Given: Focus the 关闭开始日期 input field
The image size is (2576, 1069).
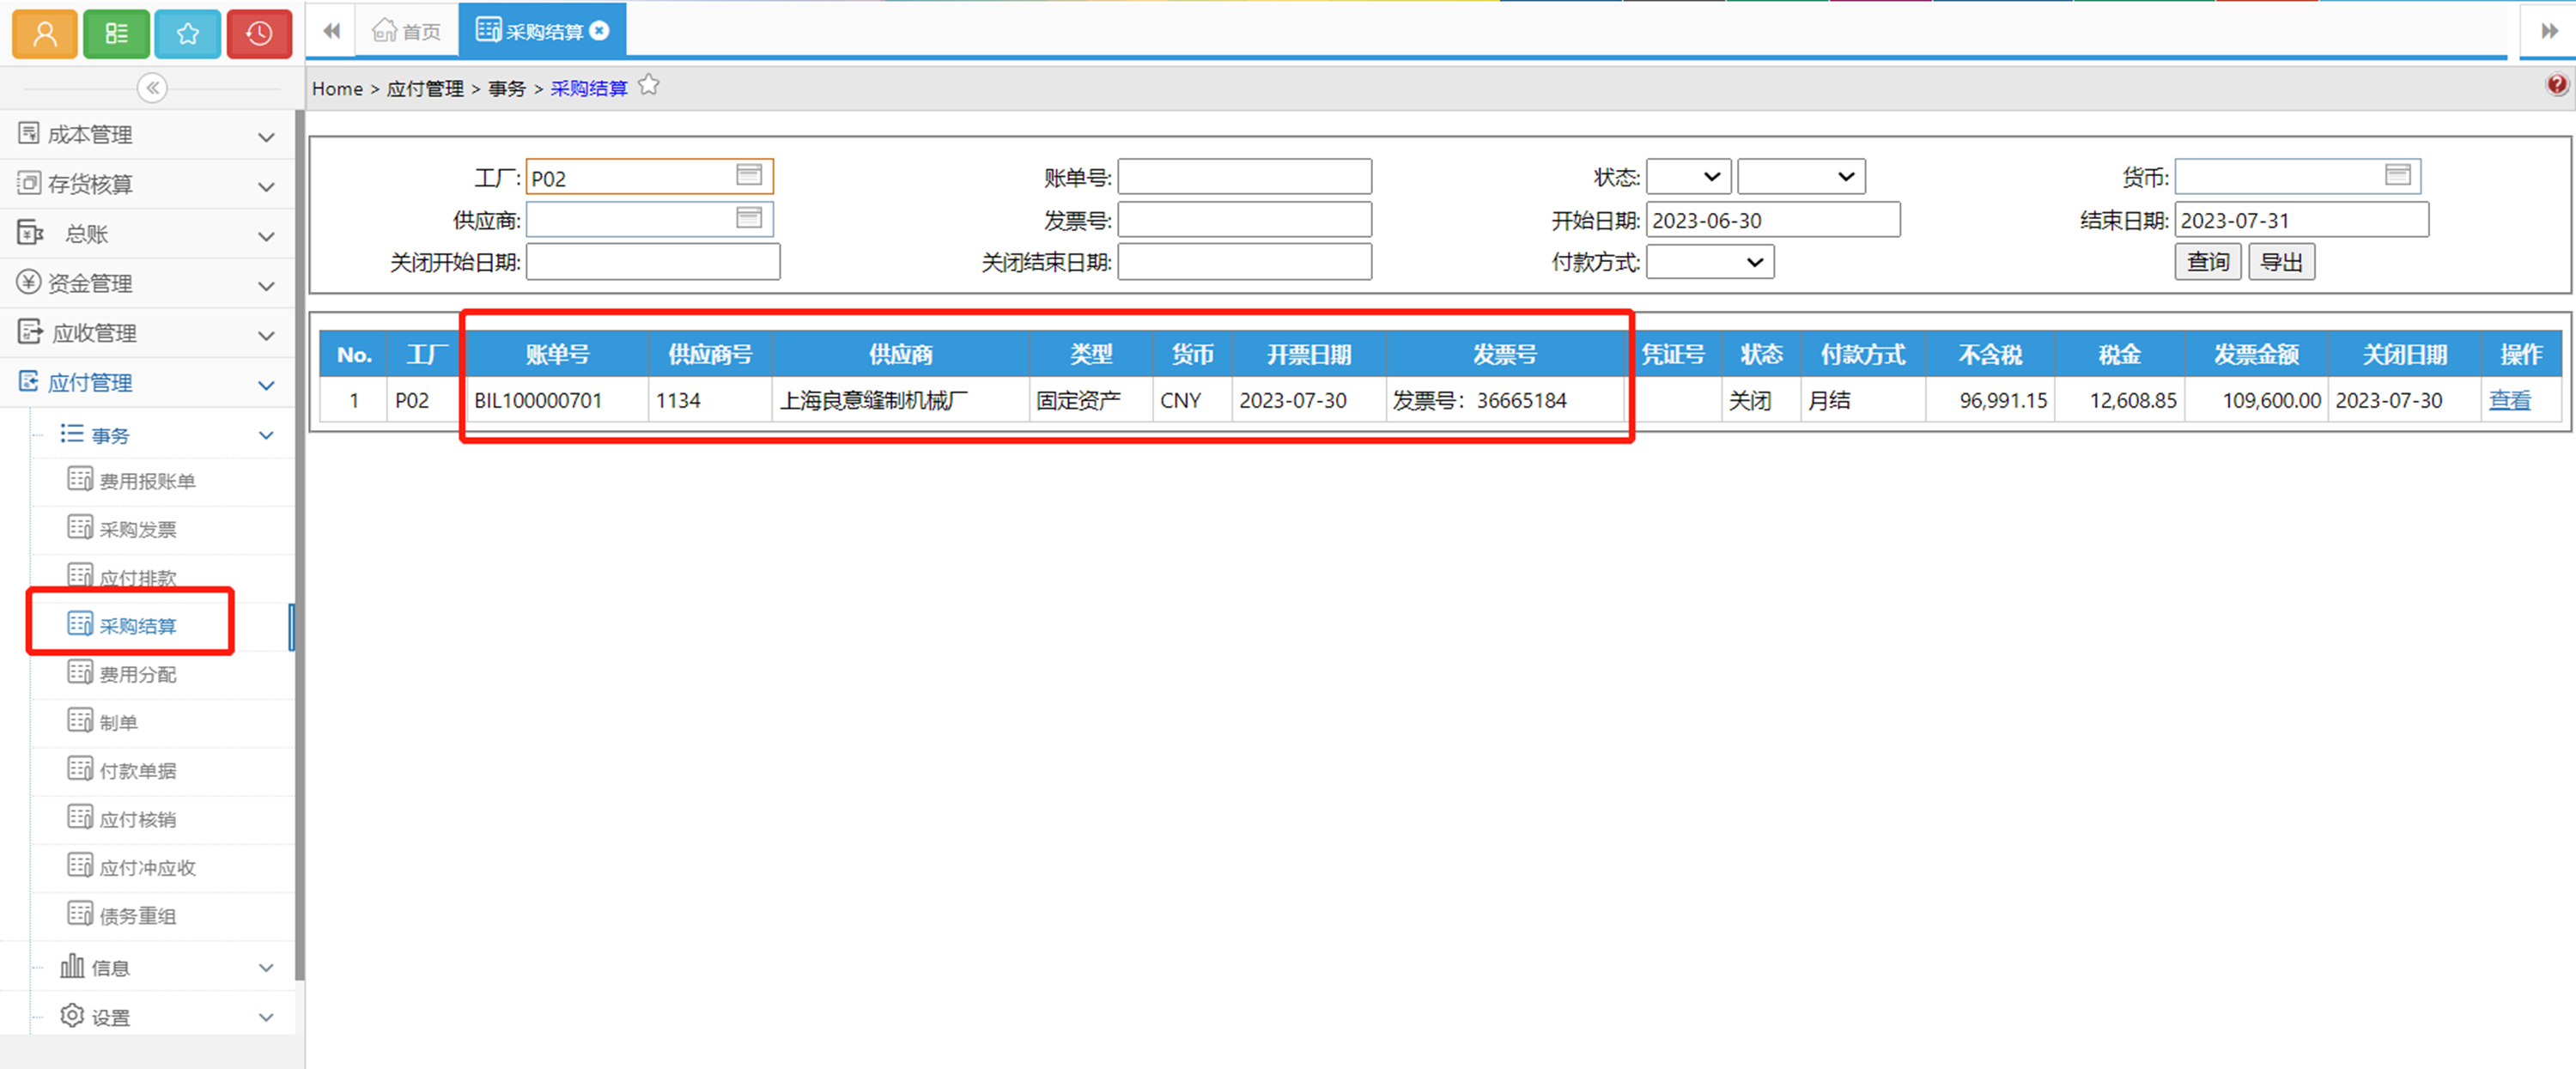Looking at the screenshot, I should pyautogui.click(x=653, y=262).
